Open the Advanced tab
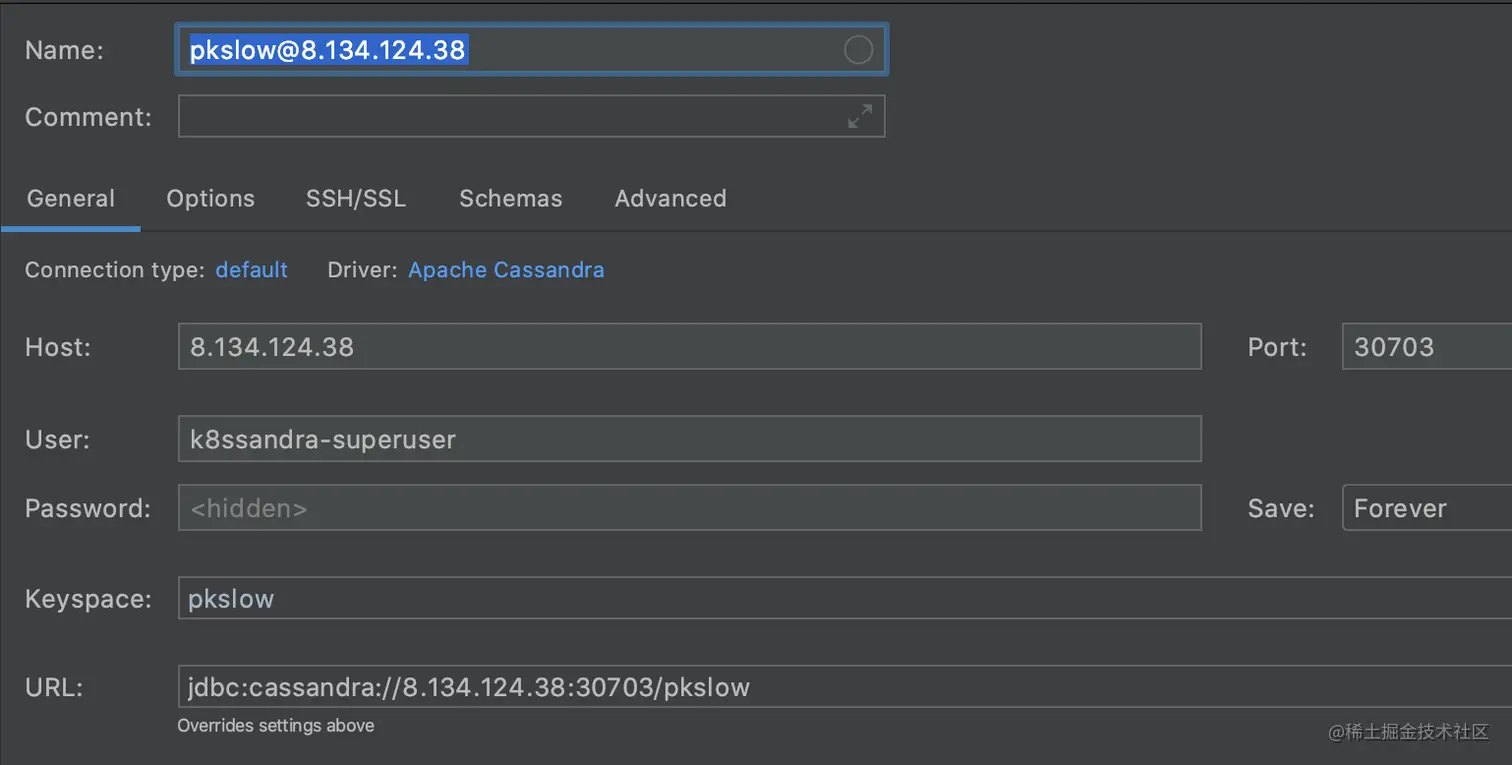This screenshot has width=1512, height=765. coord(670,198)
